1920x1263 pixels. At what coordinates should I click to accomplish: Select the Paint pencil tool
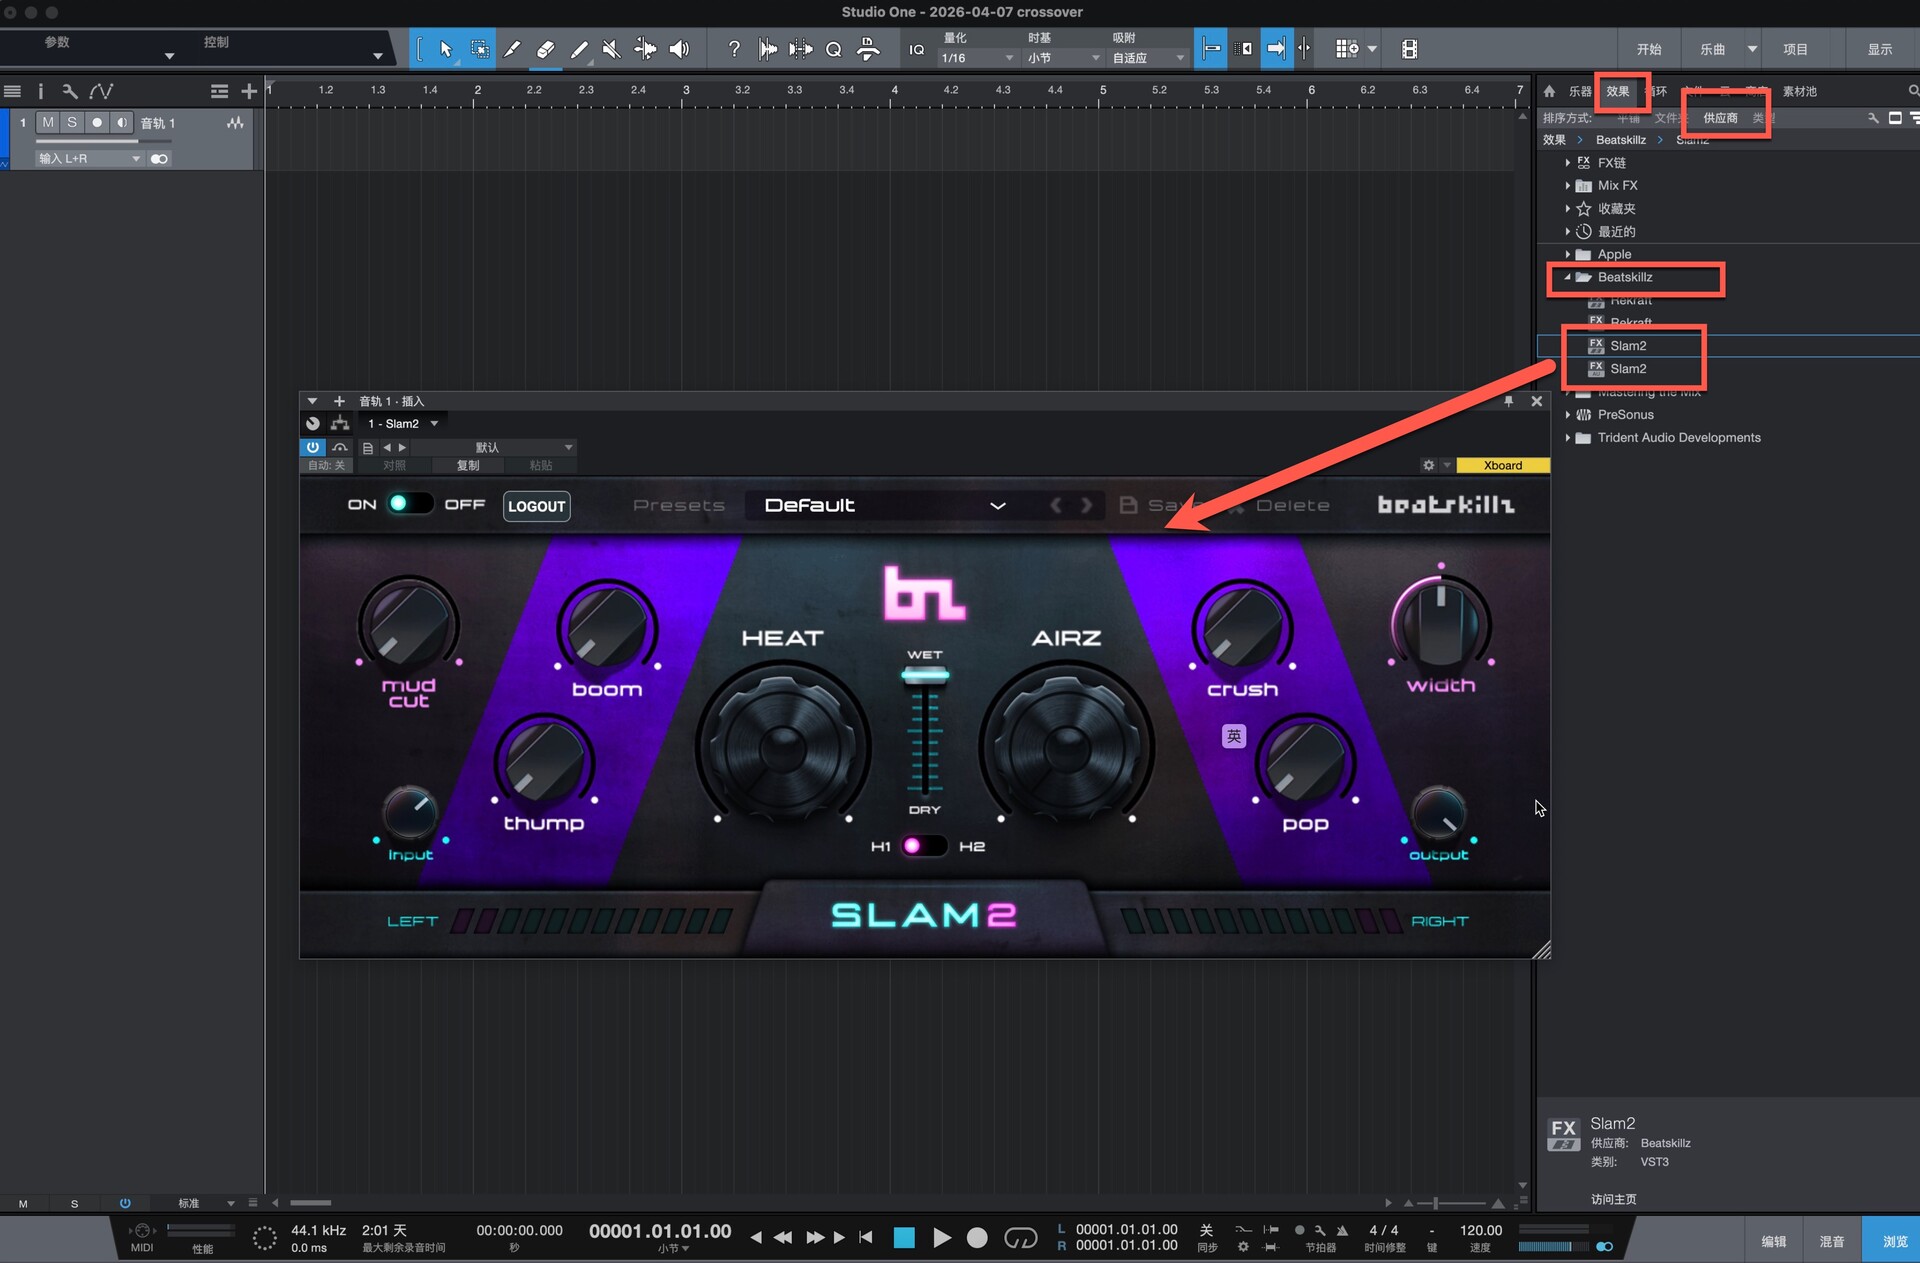(579, 49)
